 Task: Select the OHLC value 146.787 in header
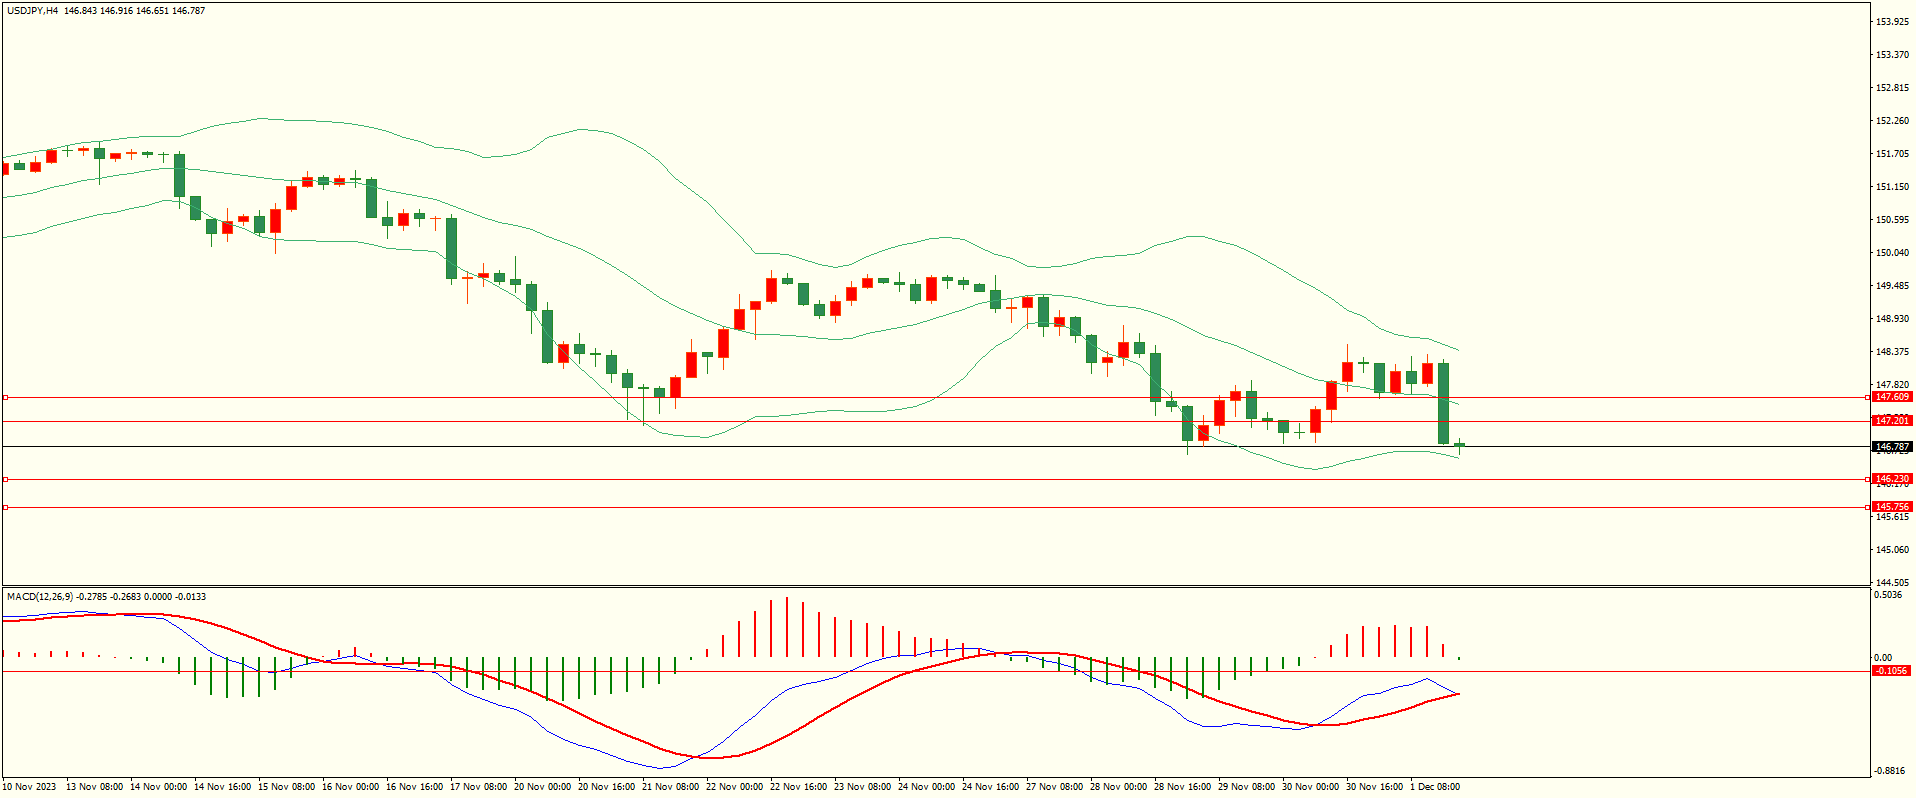coord(188,11)
